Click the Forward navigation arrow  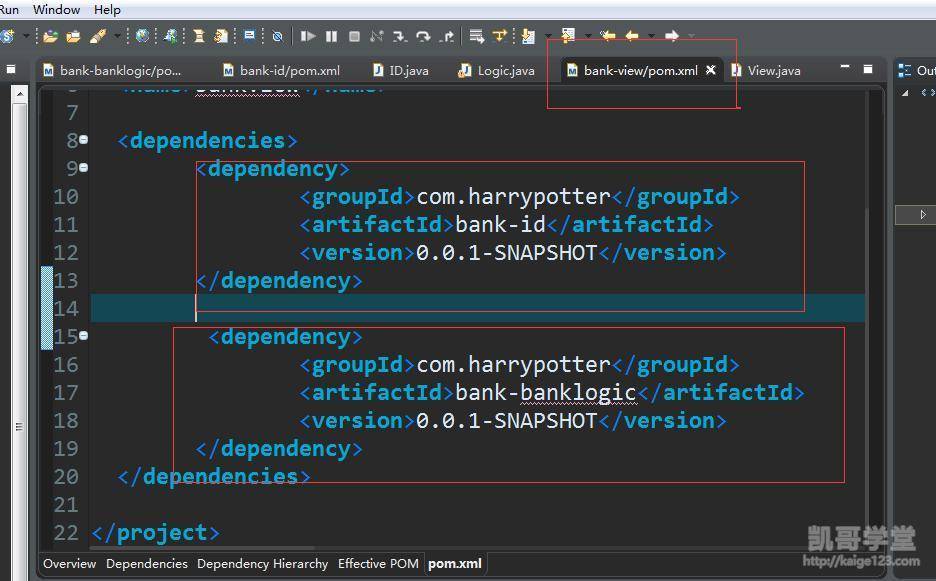pyautogui.click(x=672, y=36)
